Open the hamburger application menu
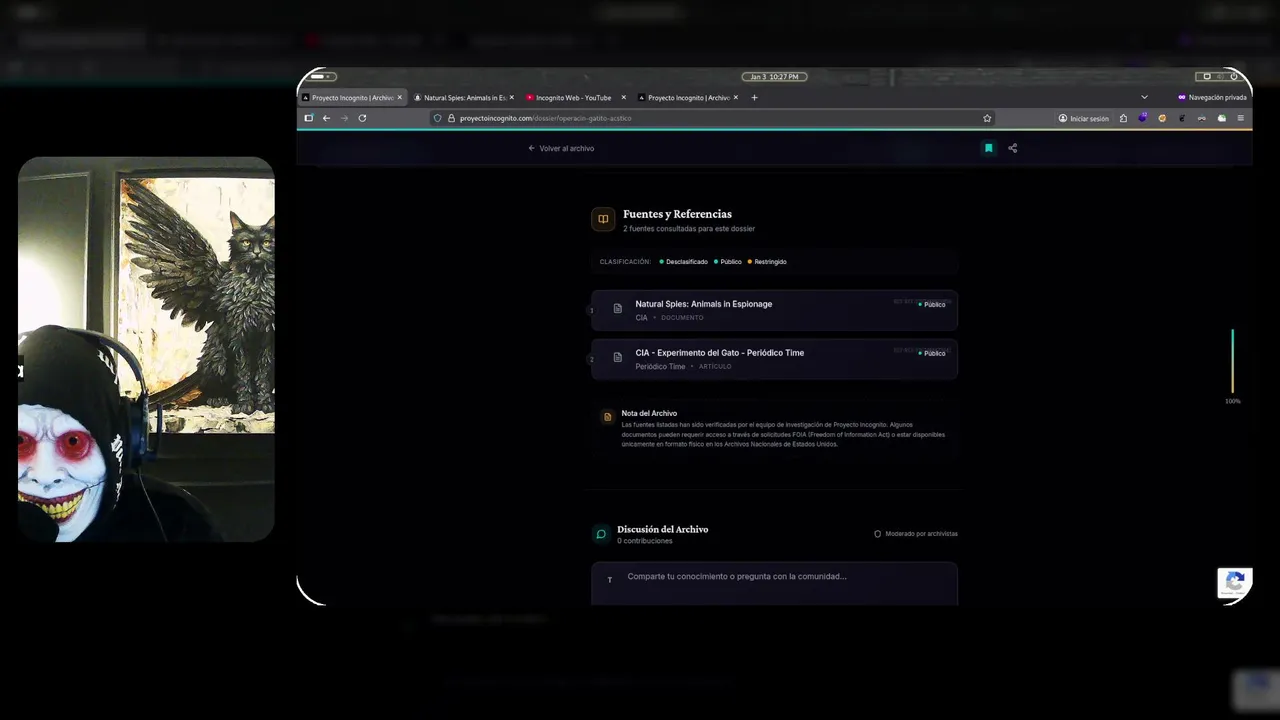Image resolution: width=1280 pixels, height=720 pixels. point(1241,118)
